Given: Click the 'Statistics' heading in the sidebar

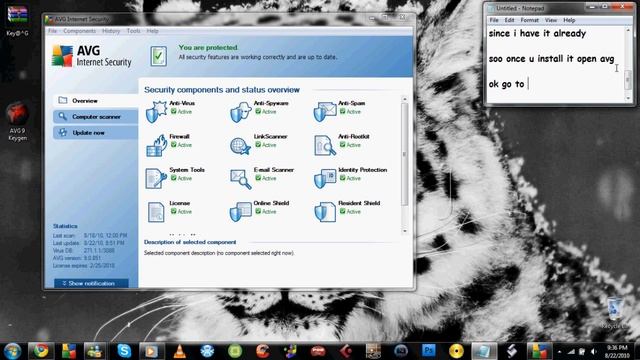Looking at the screenshot, I should (x=65, y=226).
